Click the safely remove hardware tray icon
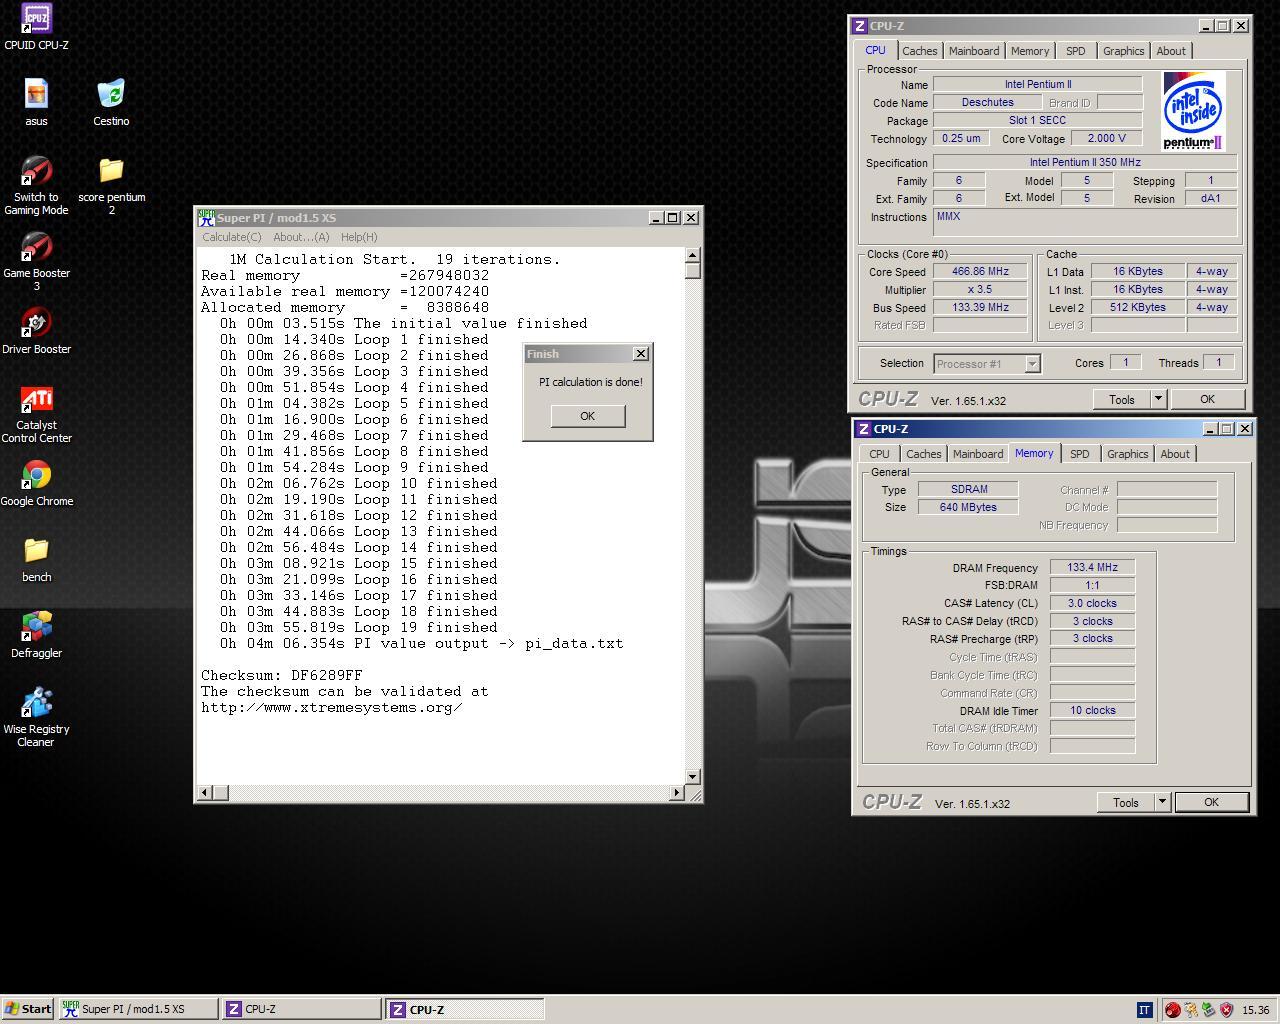The width and height of the screenshot is (1280, 1024). tap(1208, 1010)
